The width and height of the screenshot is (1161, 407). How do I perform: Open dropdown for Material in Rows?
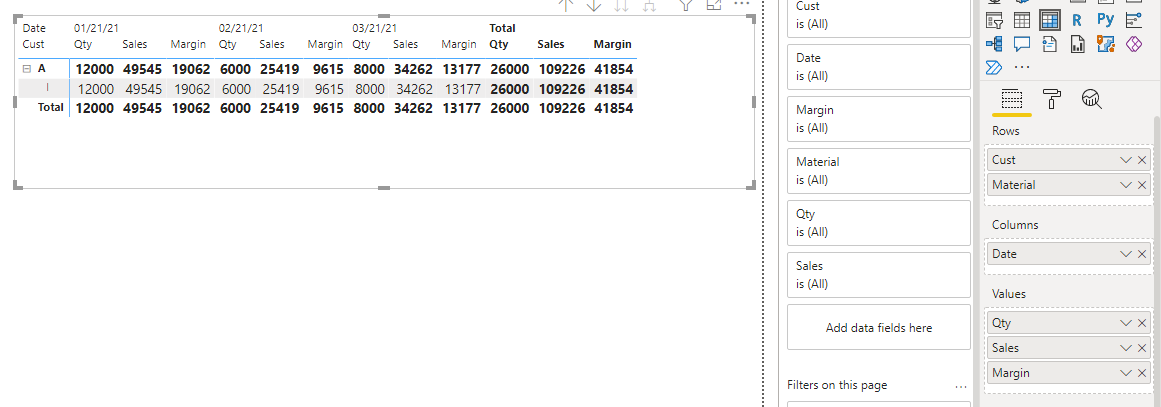click(x=1126, y=185)
